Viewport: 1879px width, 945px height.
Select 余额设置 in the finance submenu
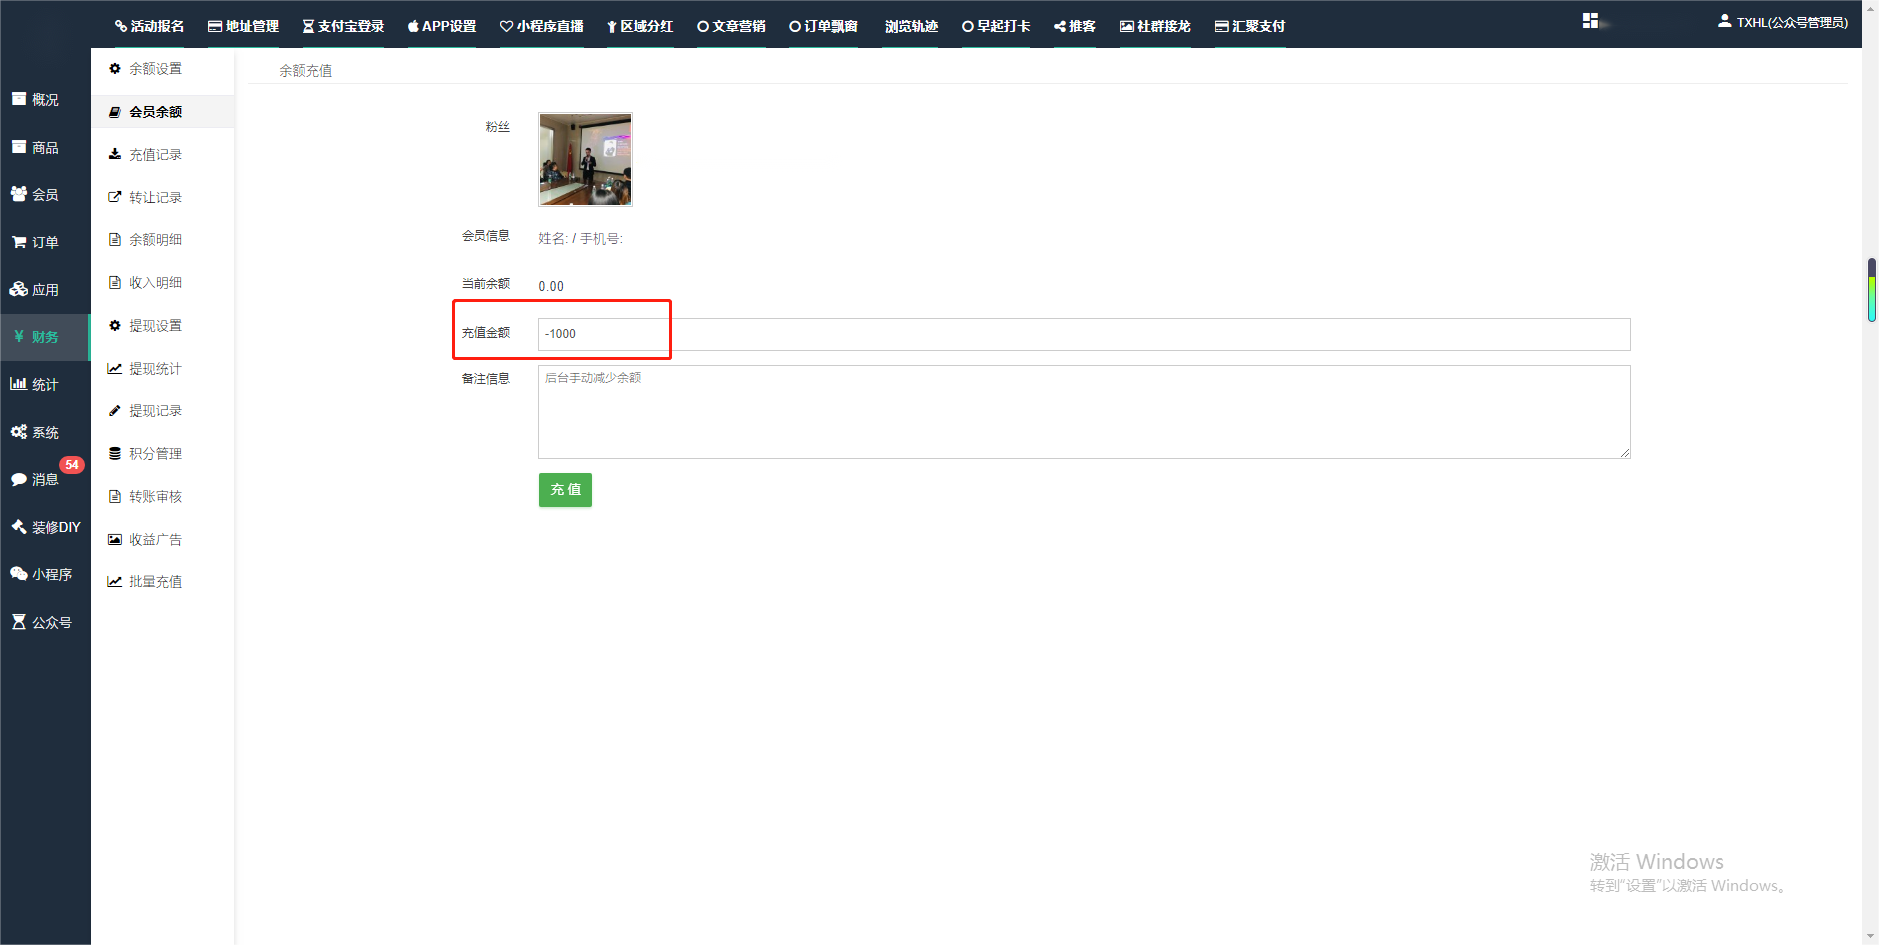pos(155,69)
